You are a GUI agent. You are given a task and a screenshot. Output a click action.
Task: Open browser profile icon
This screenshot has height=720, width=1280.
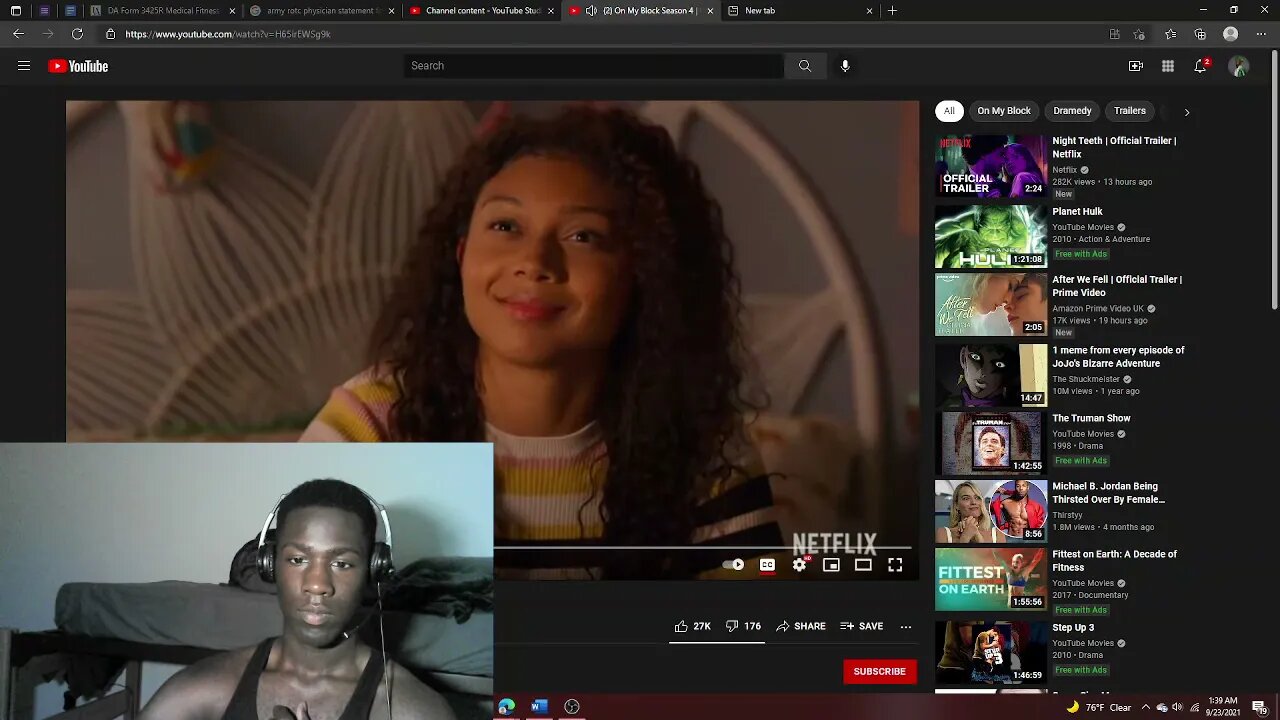(x=1231, y=34)
